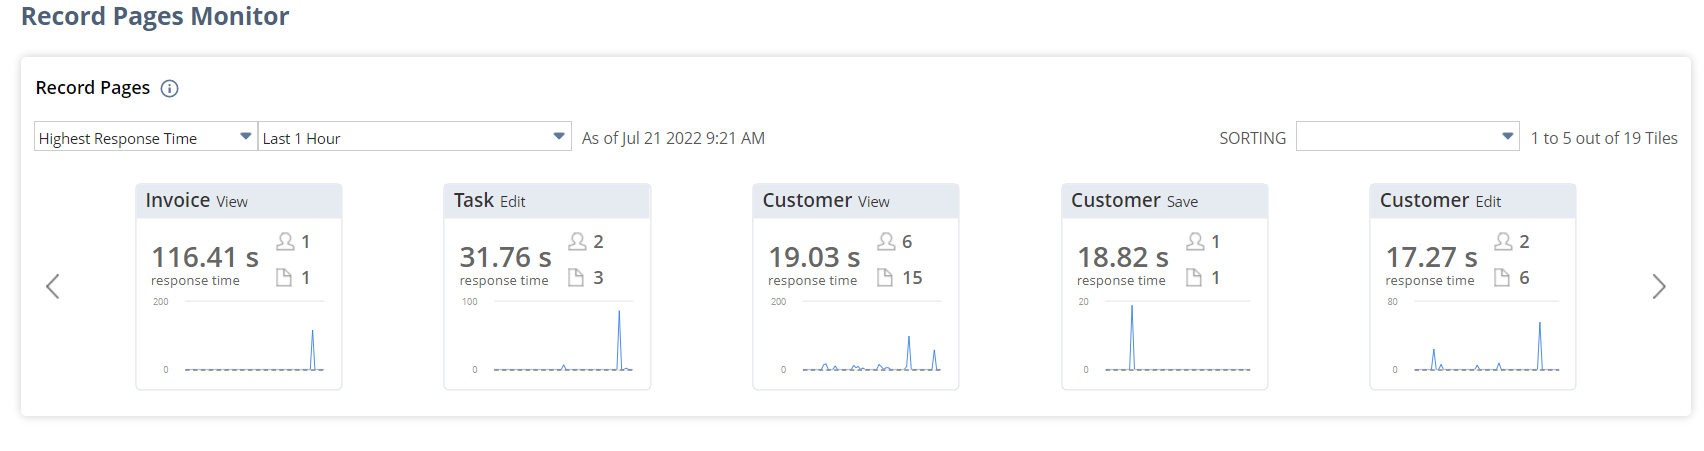Click users icon on Customer View tile

pyautogui.click(x=886, y=242)
